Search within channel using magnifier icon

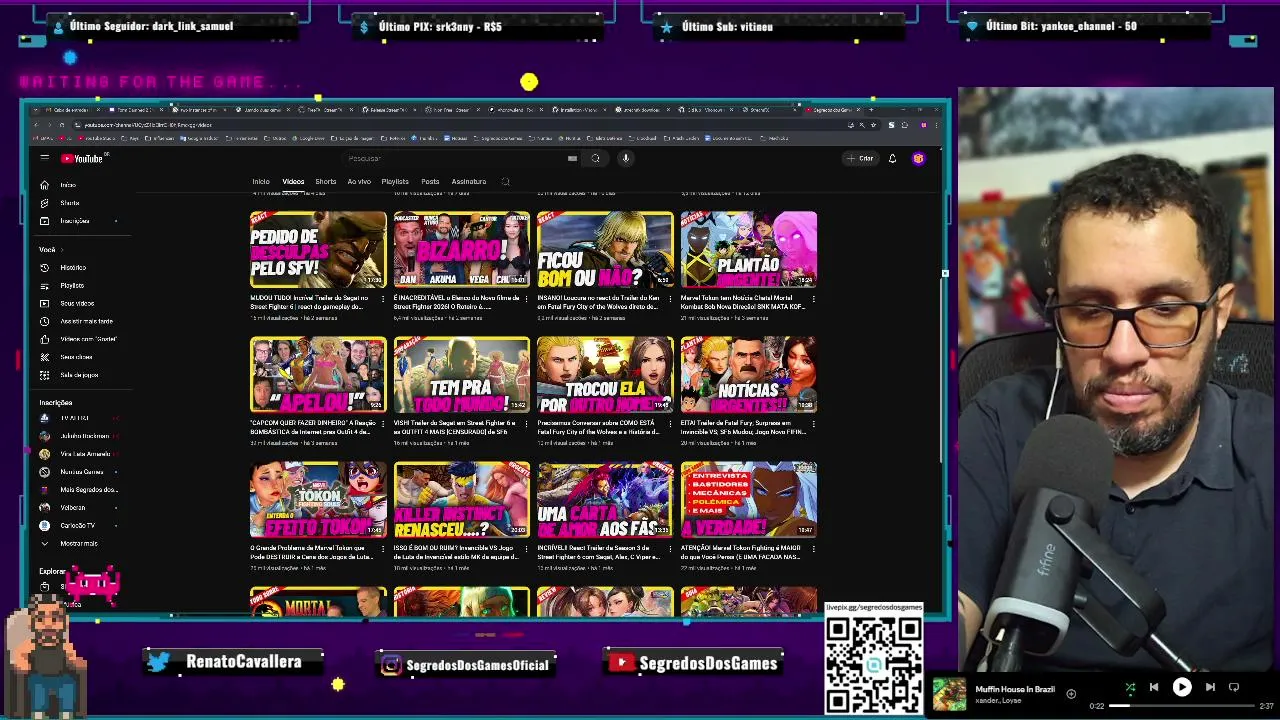(505, 182)
